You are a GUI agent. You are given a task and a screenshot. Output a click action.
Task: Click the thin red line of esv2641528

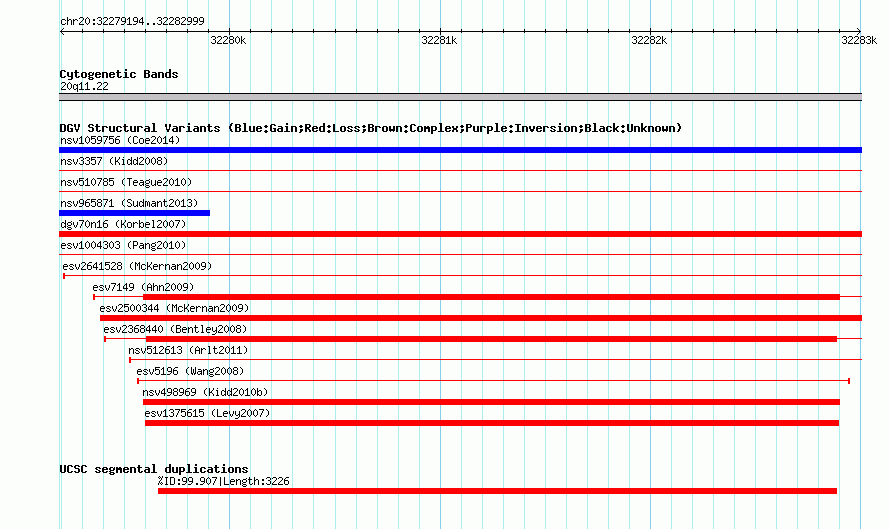pos(463,275)
